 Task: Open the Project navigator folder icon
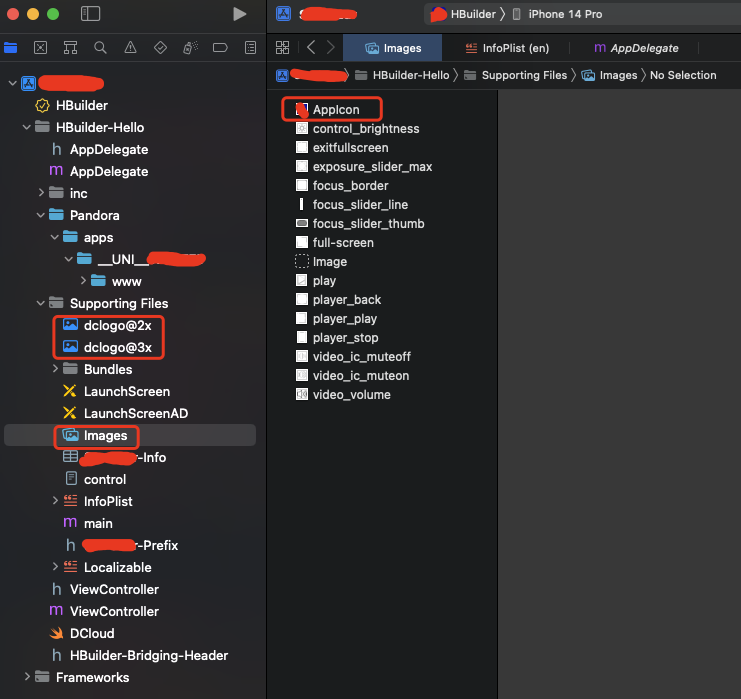click(10, 48)
